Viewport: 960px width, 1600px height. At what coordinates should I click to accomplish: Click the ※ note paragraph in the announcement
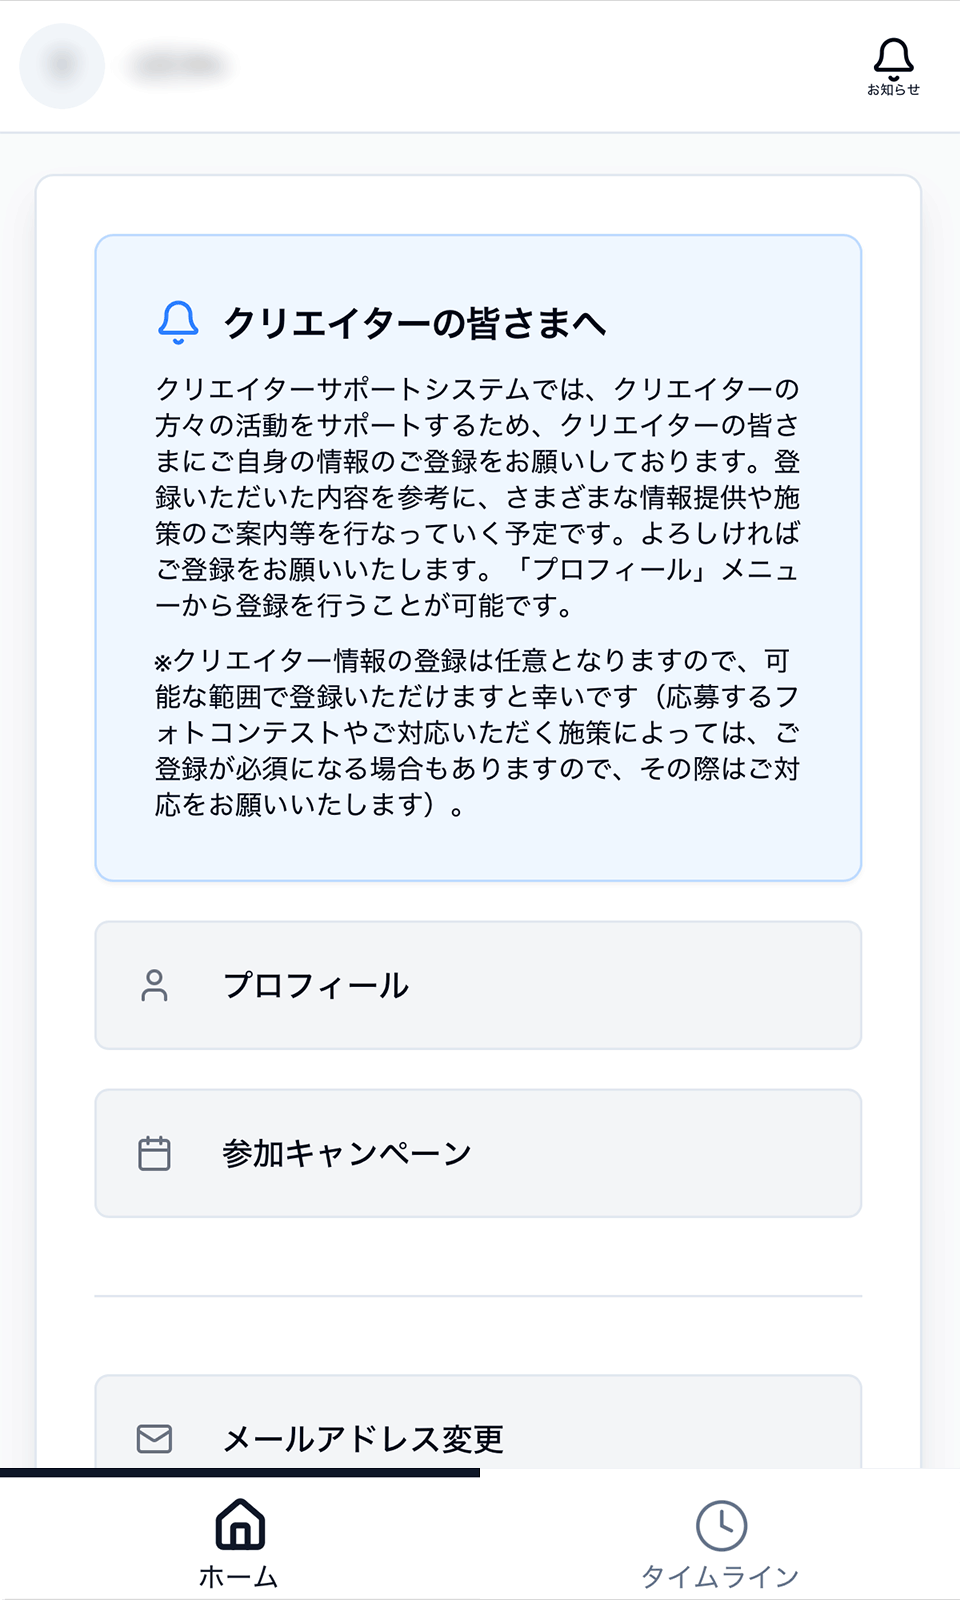coord(478,732)
